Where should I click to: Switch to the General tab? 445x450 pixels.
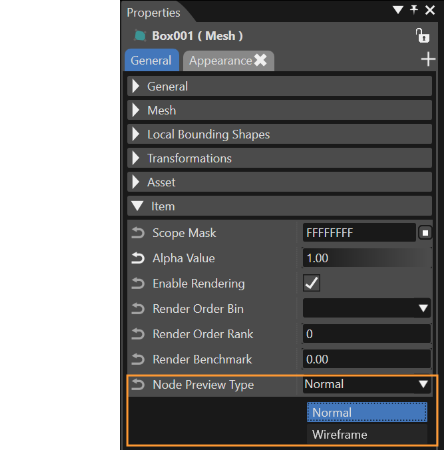point(152,60)
